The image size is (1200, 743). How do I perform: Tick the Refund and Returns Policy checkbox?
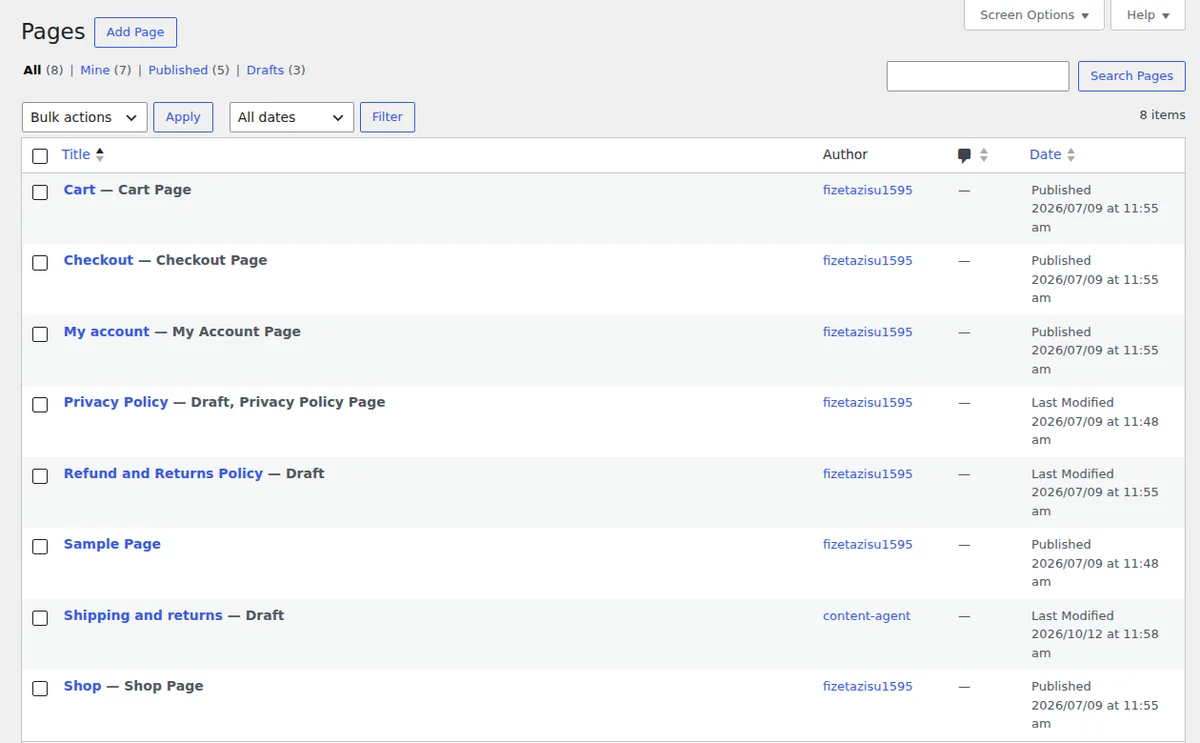(x=40, y=476)
